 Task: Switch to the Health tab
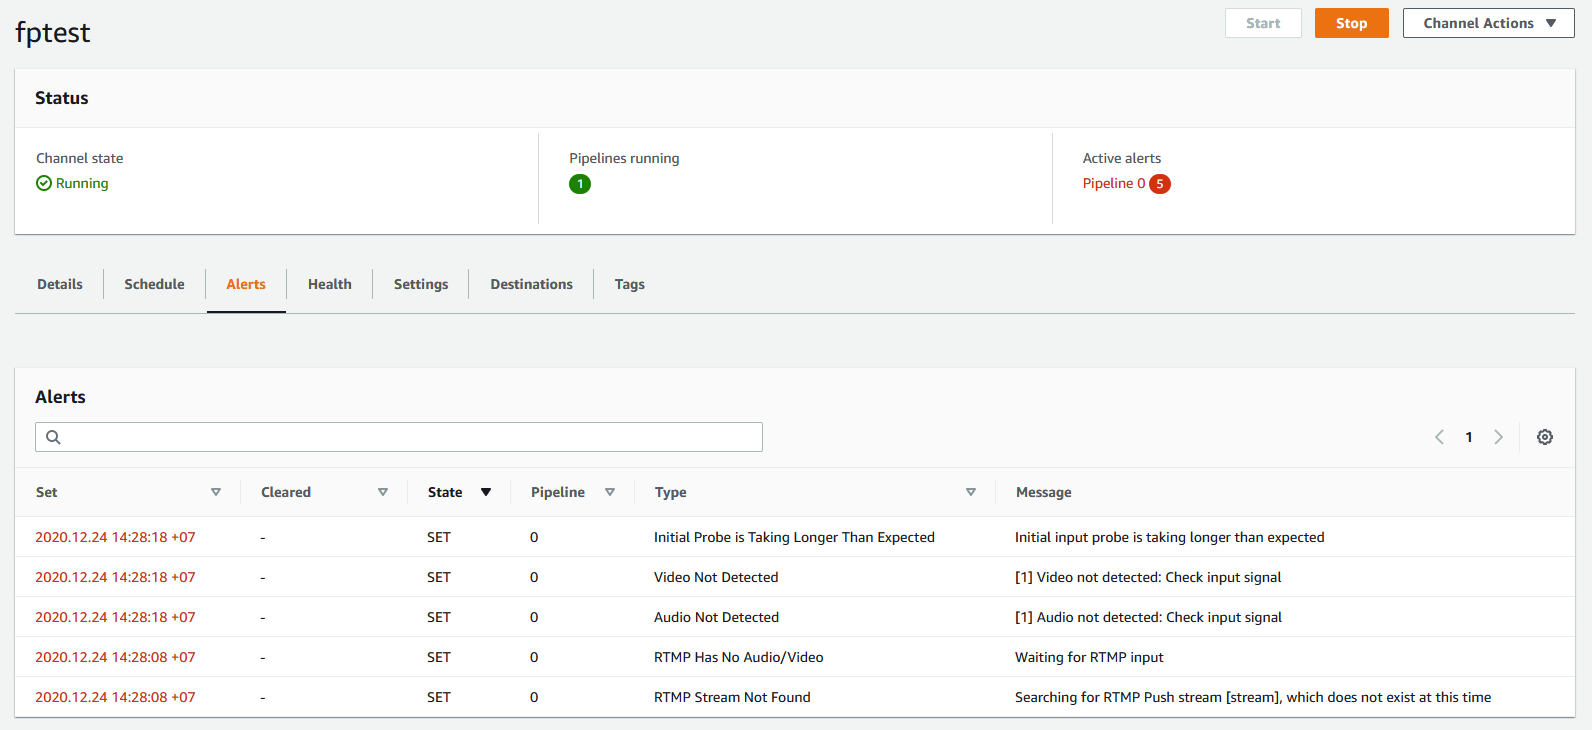329,284
